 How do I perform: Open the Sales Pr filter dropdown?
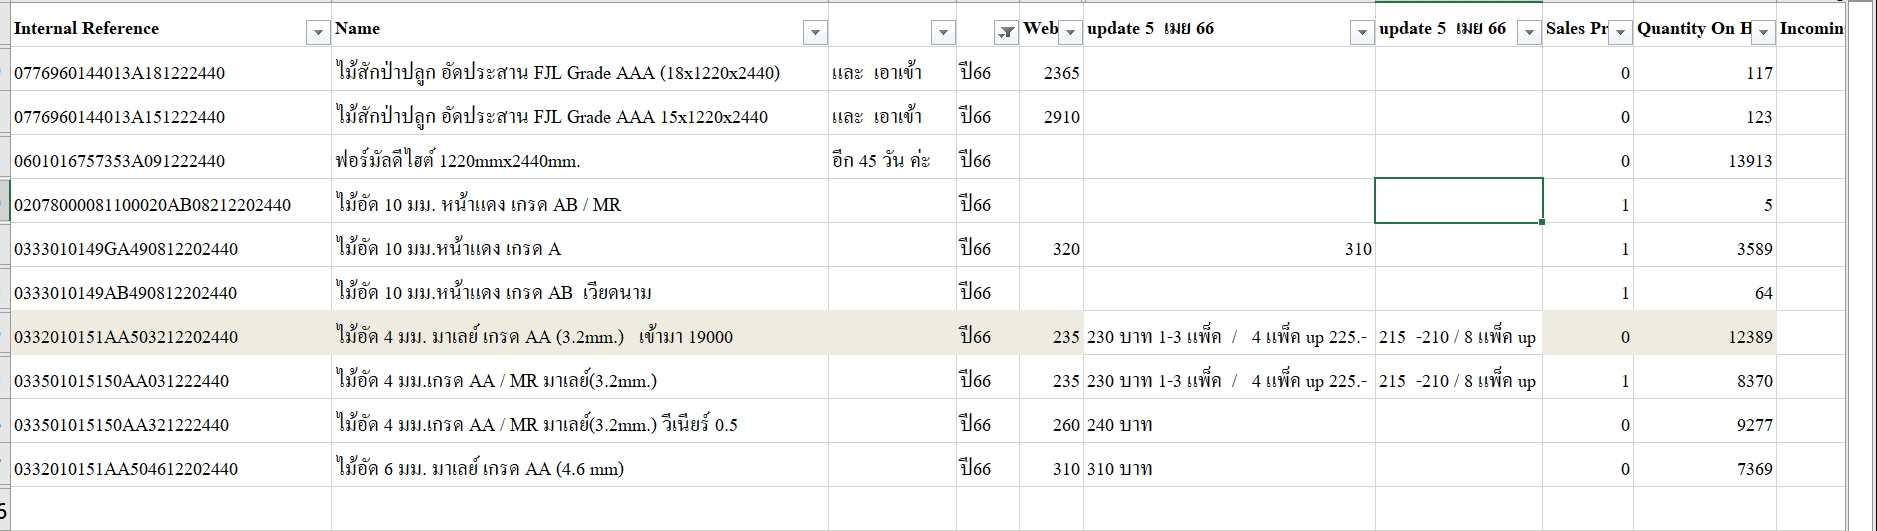(x=1620, y=33)
